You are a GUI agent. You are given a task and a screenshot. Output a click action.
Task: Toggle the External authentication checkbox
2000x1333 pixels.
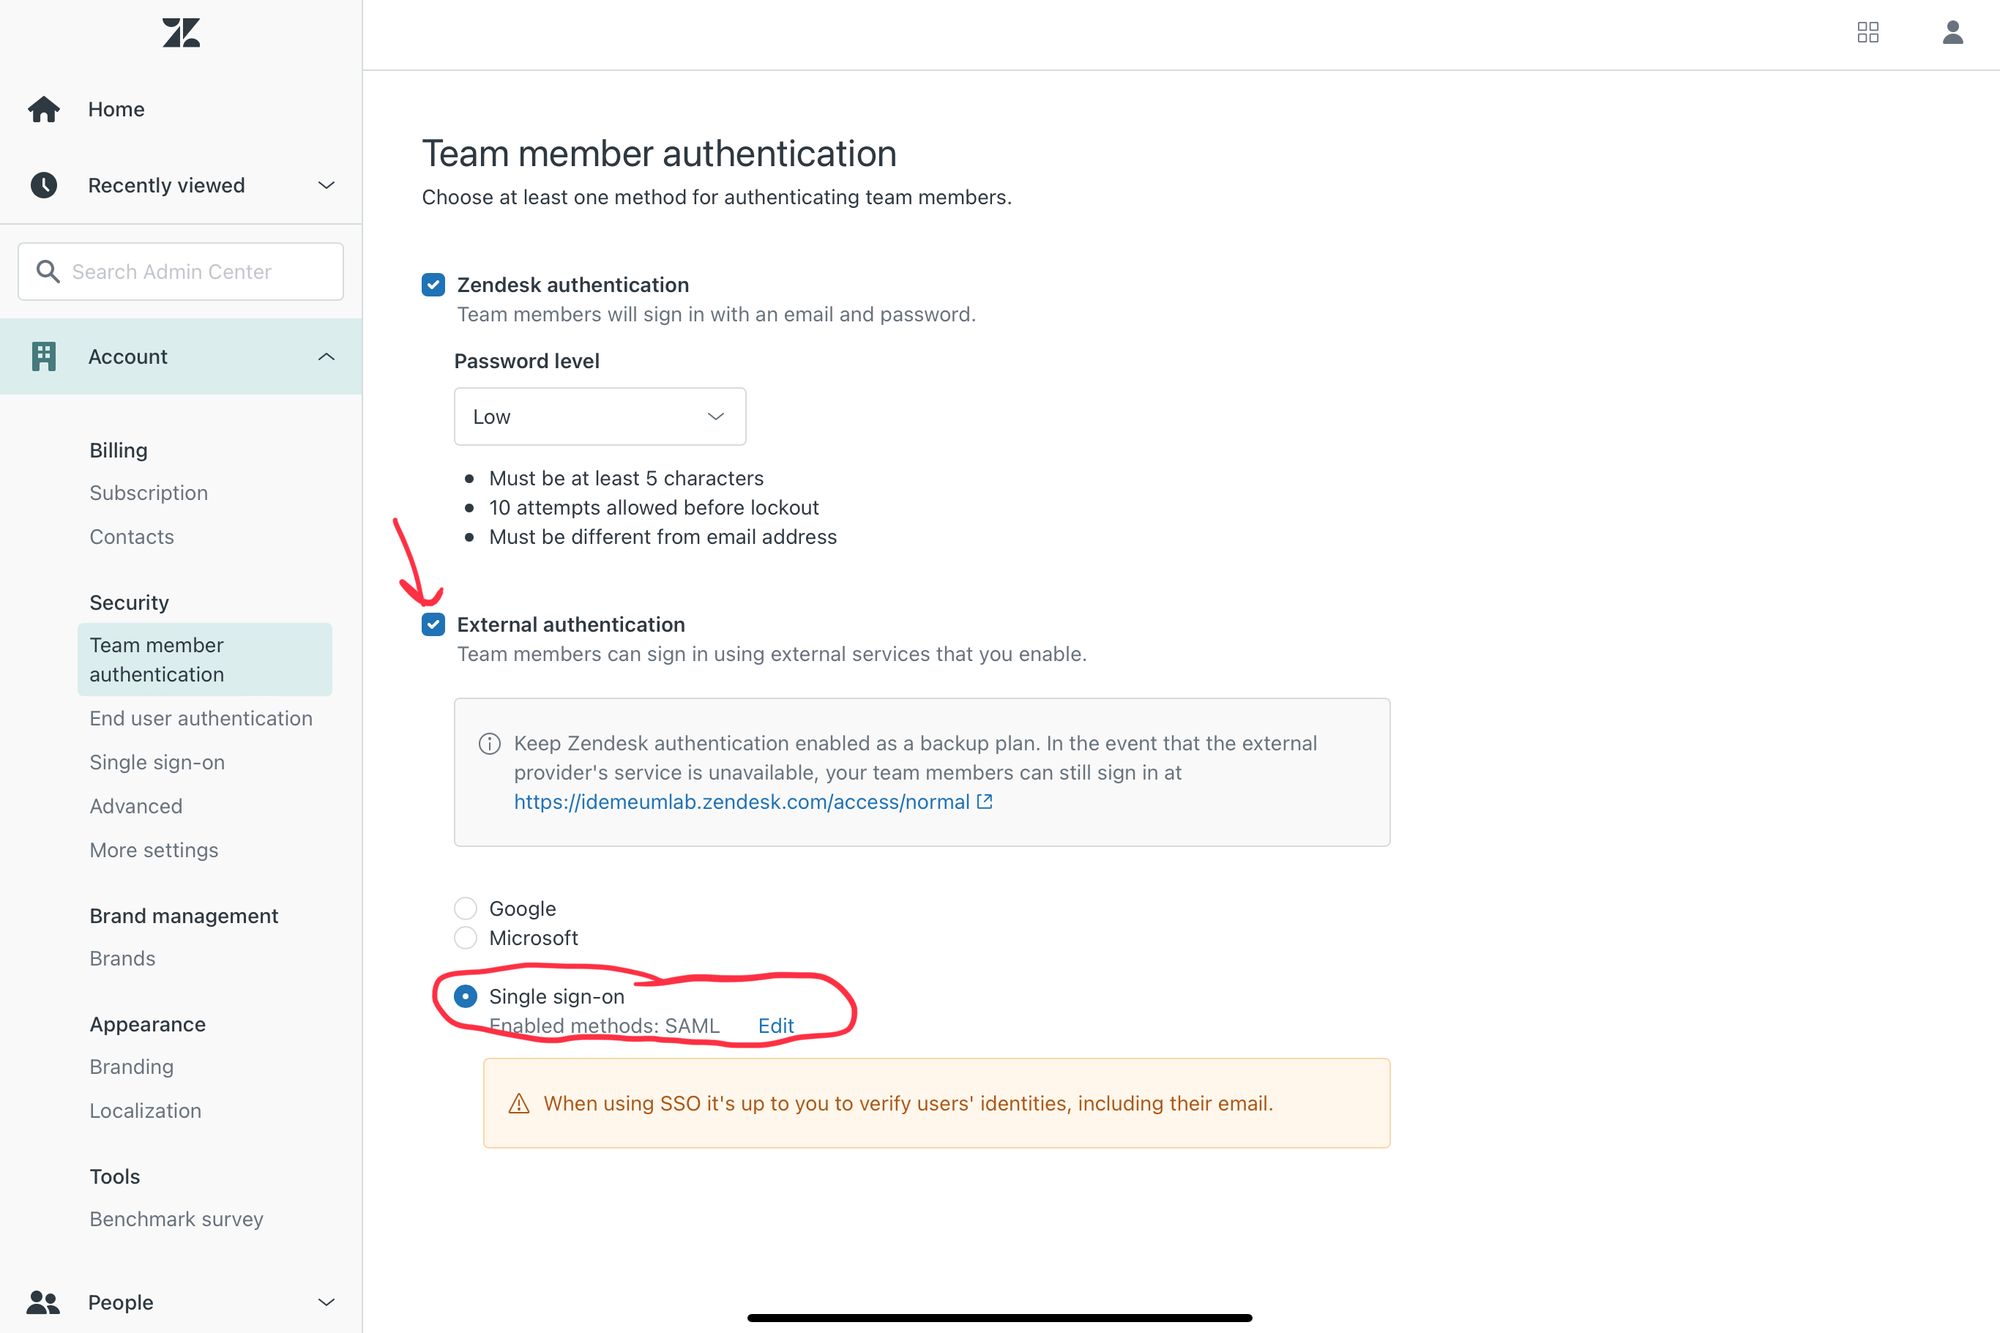(x=433, y=625)
